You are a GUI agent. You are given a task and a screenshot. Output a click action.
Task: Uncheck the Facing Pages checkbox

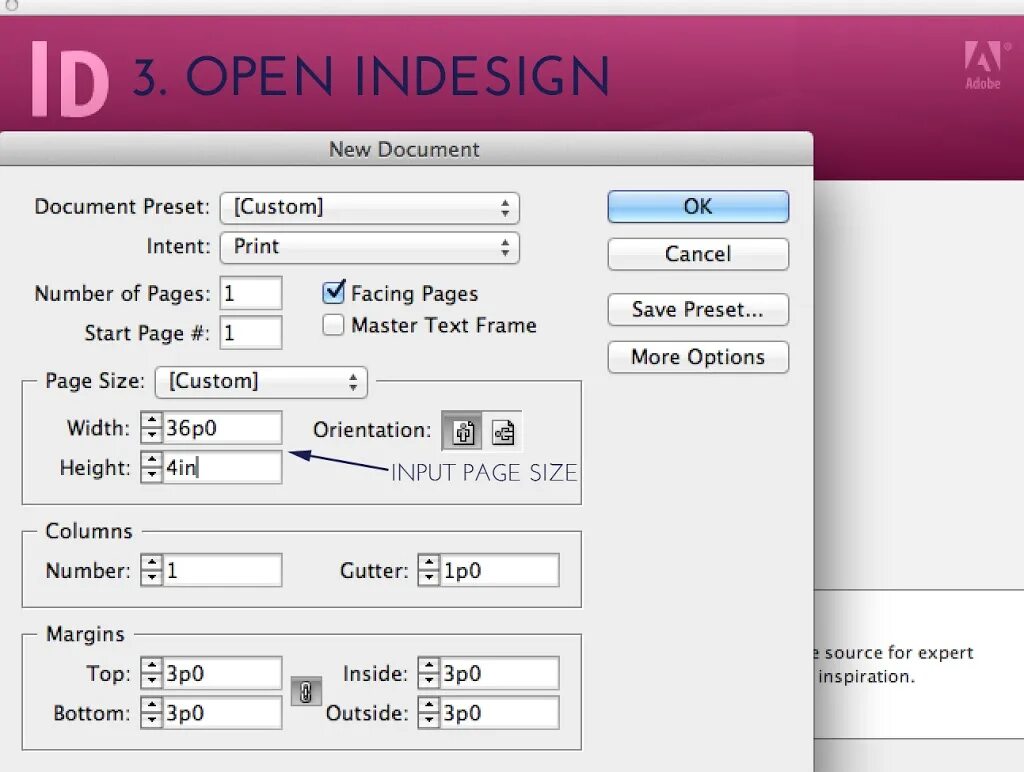tap(334, 292)
